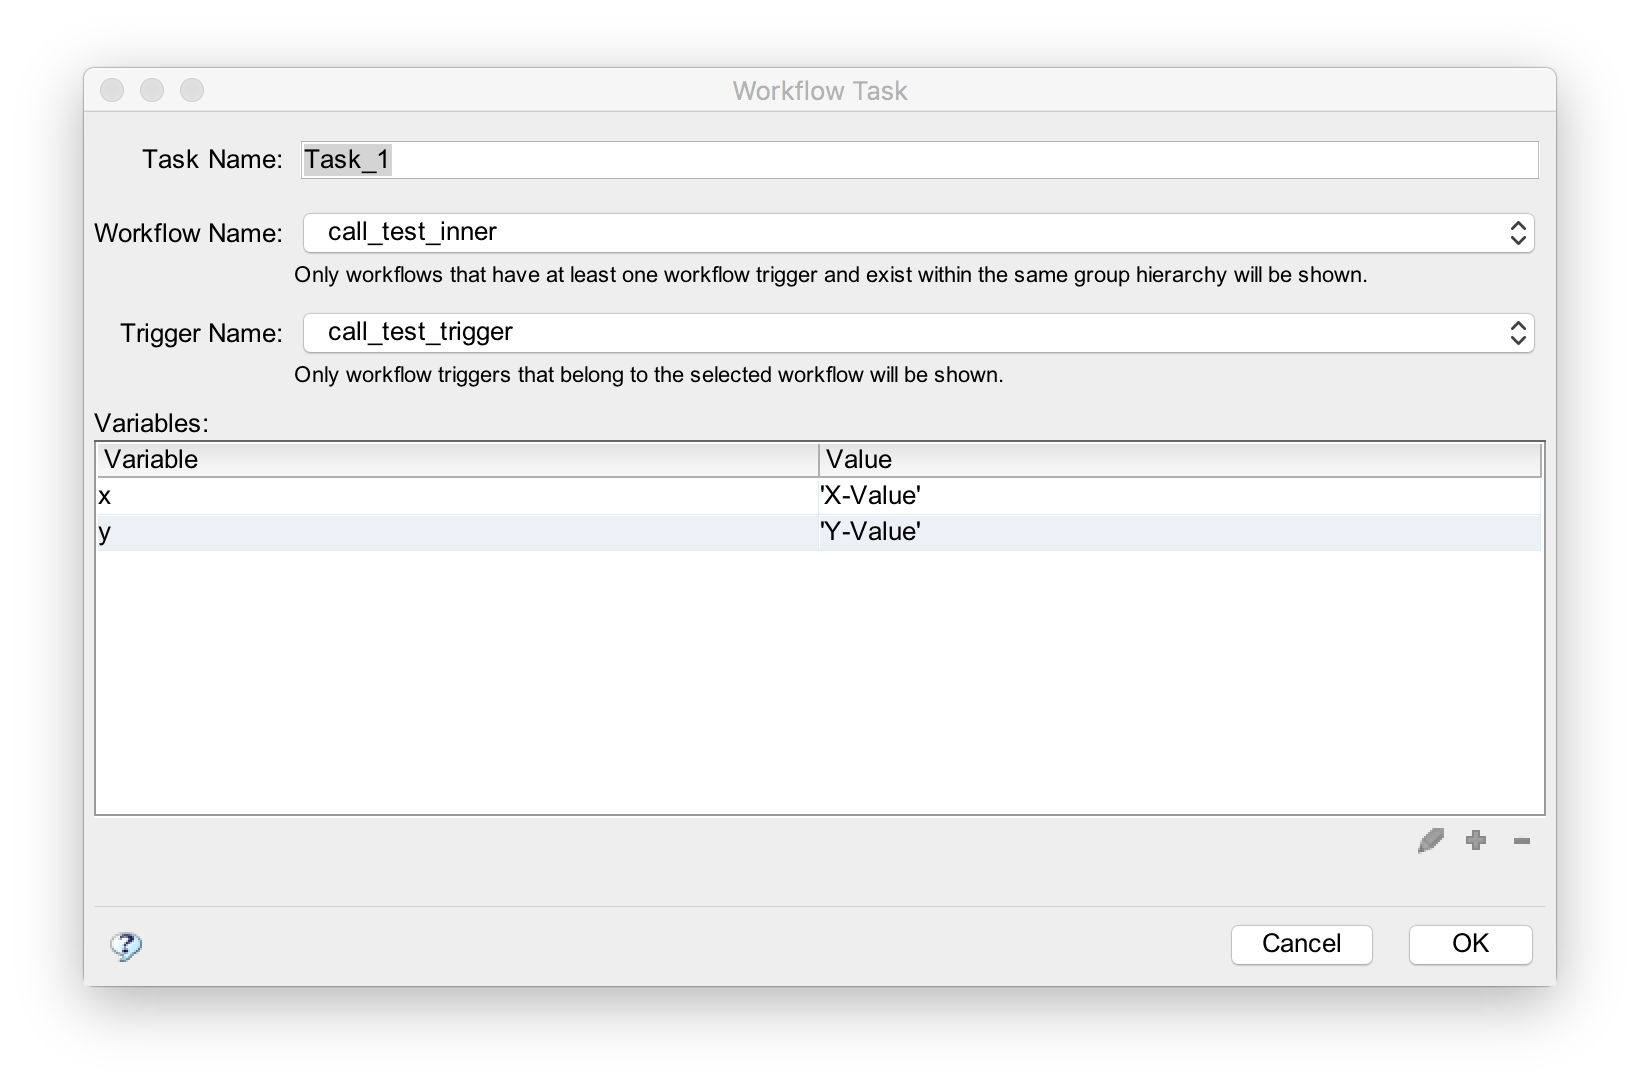Select the variable row x

click(400, 495)
